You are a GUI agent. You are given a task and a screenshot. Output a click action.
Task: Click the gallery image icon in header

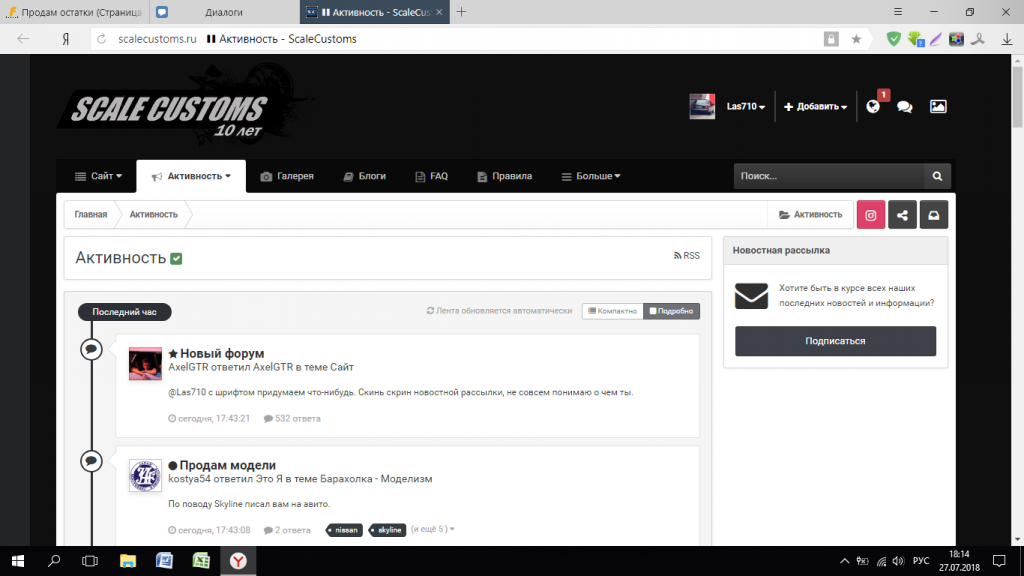(937, 106)
